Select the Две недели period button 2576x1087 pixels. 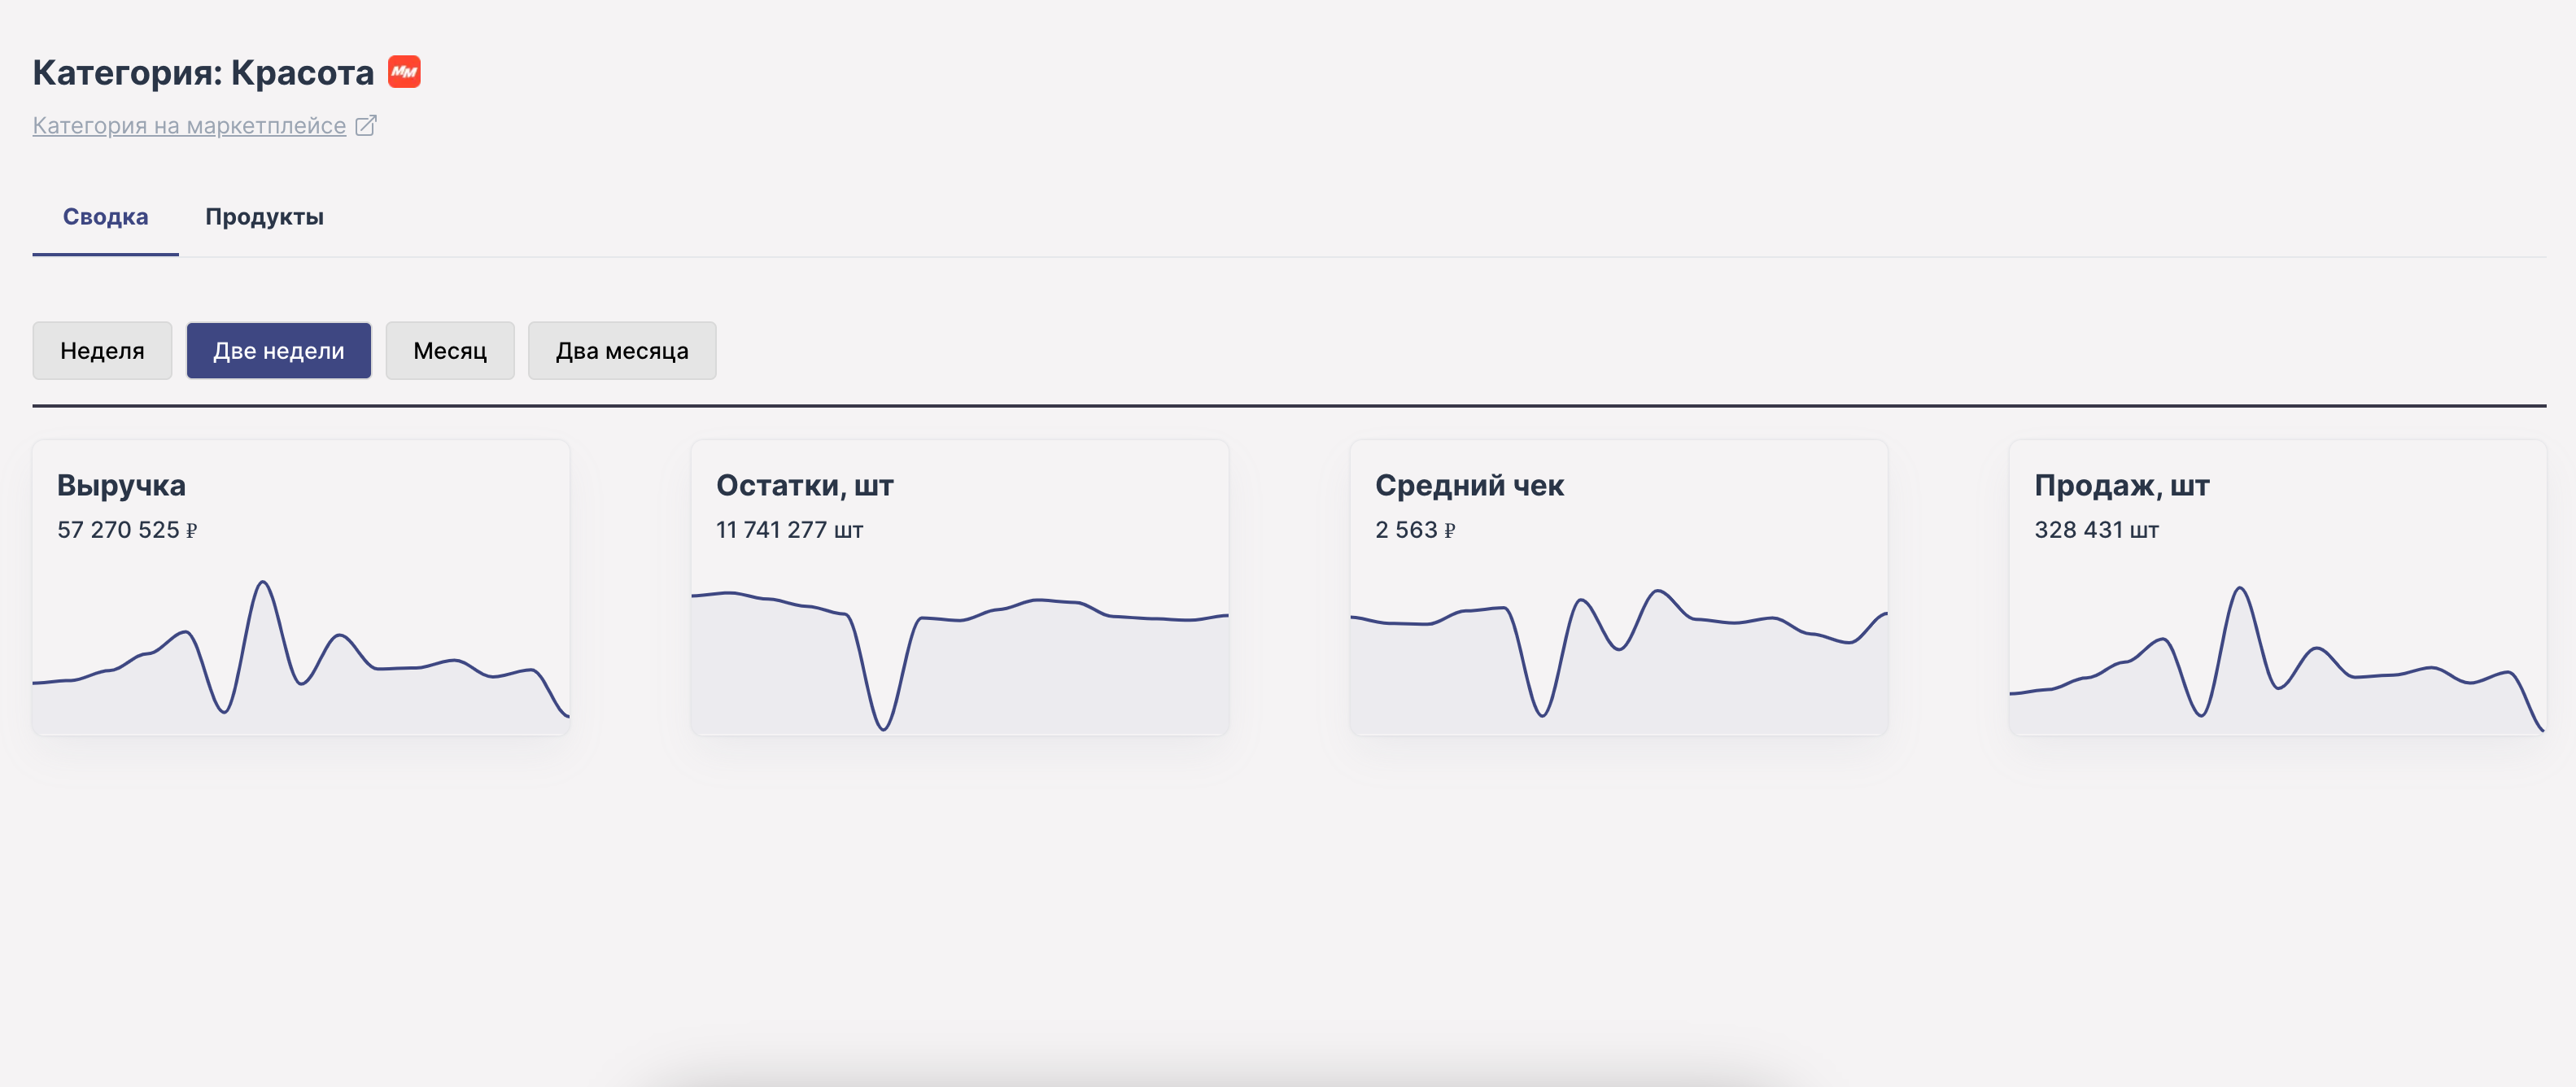click(x=279, y=351)
